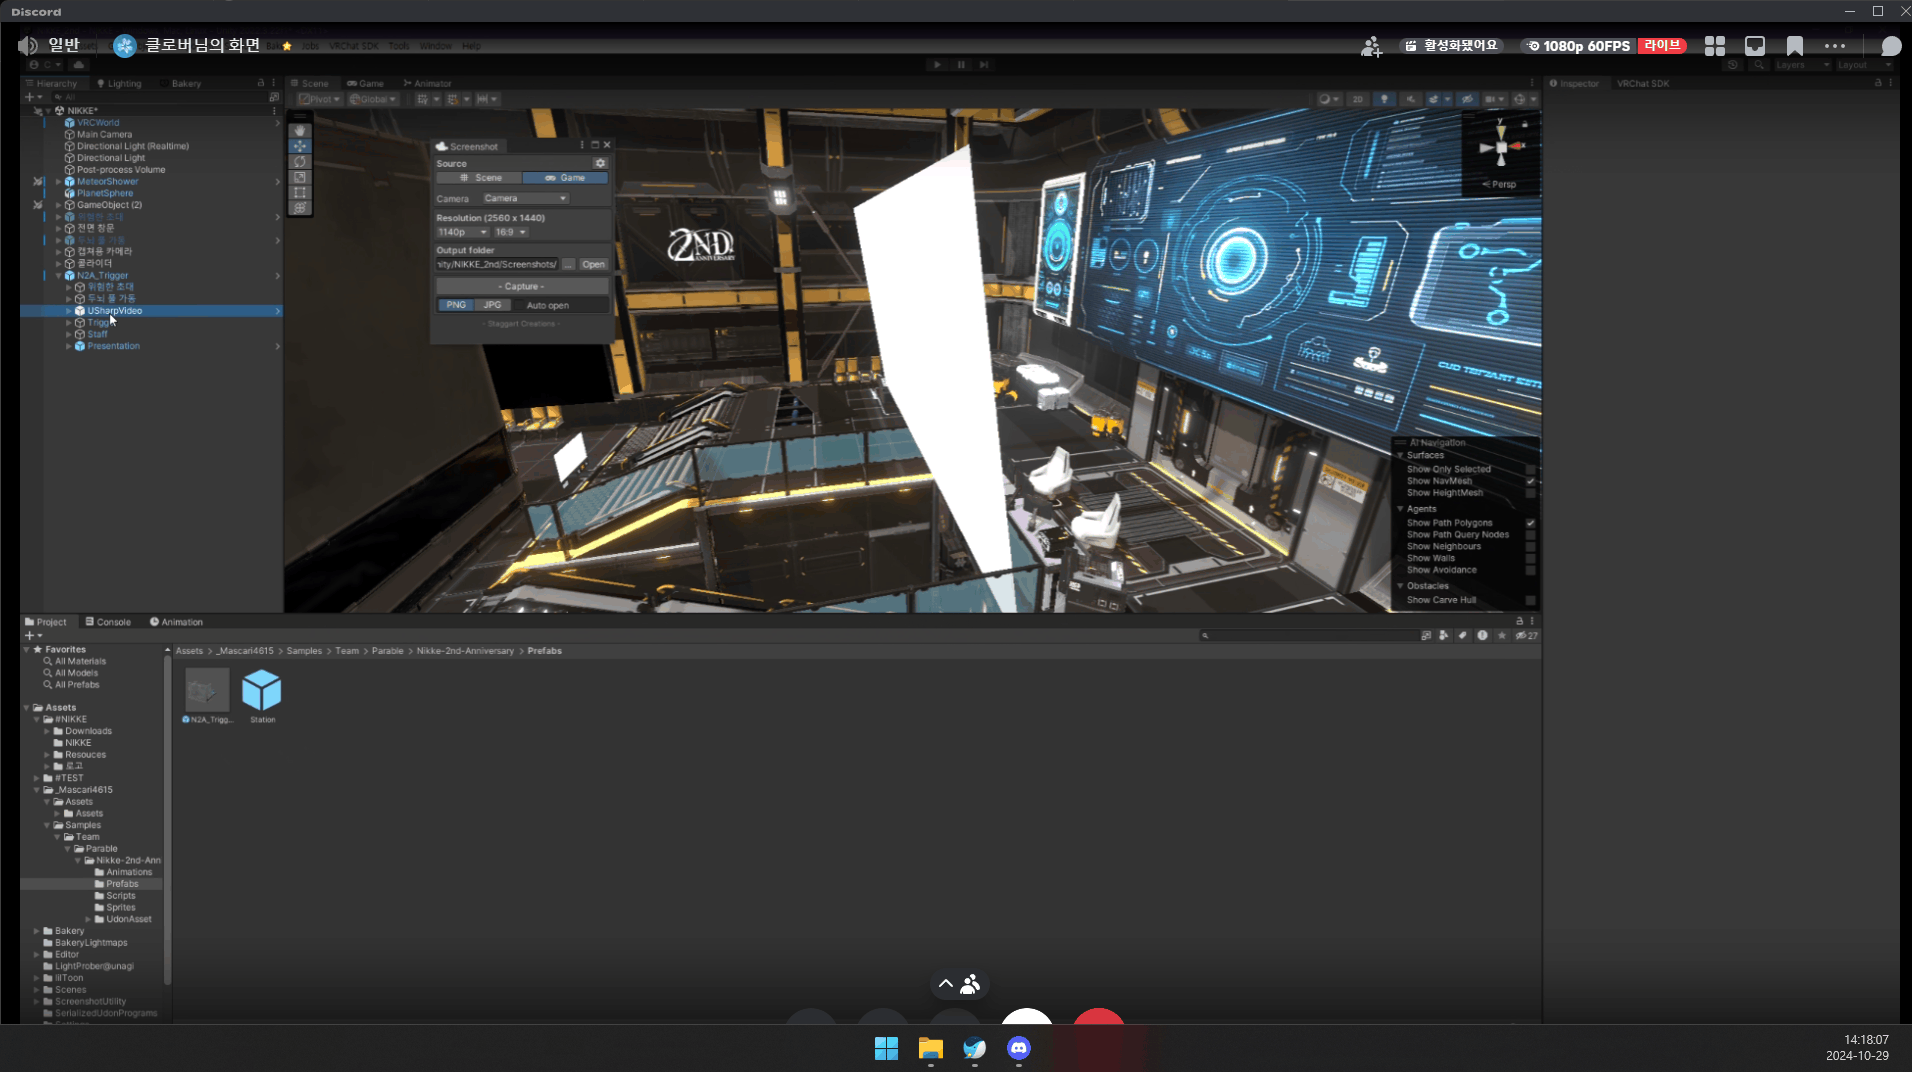Select the Scale tool in Scene toolbar
This screenshot has height=1072, width=1912.
[300, 177]
